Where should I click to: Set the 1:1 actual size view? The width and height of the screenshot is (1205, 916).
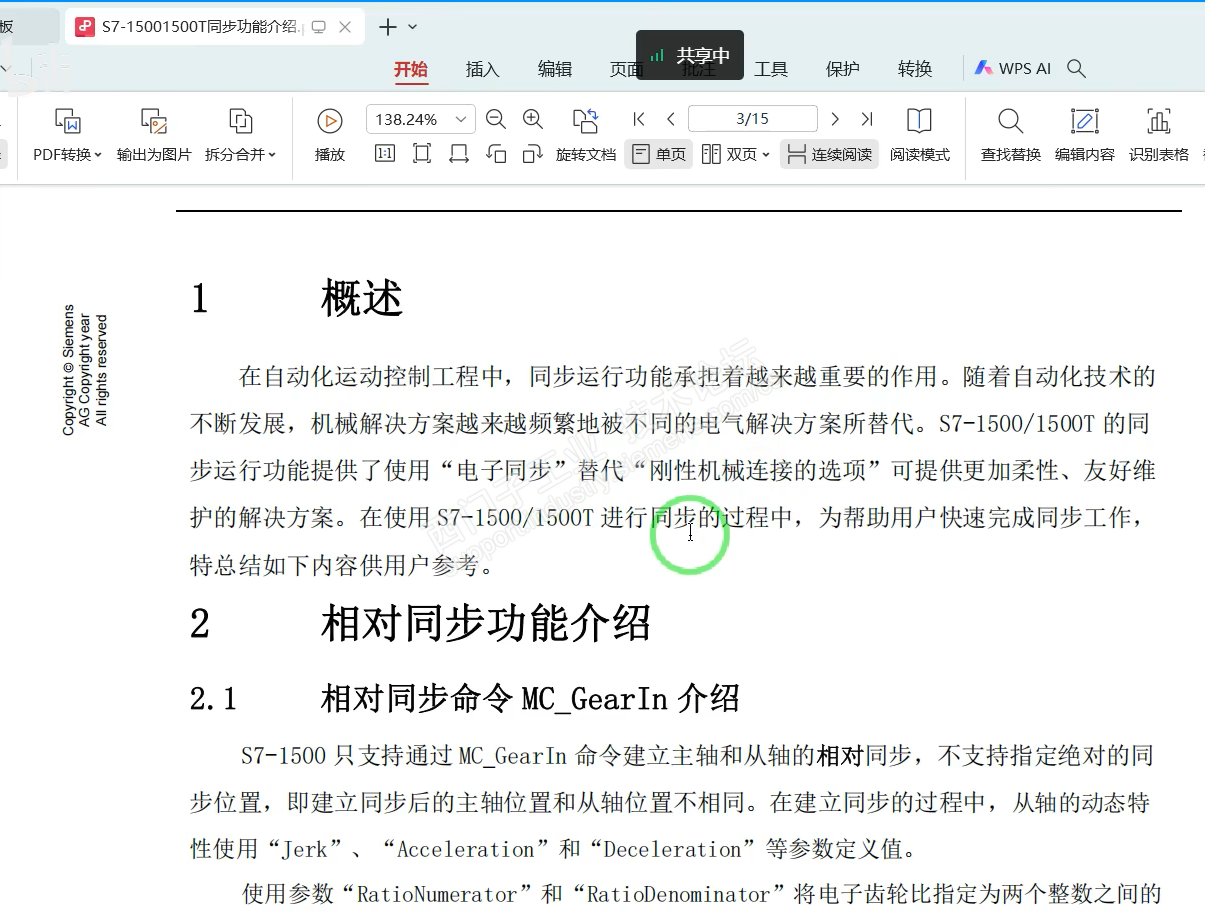pyautogui.click(x=384, y=154)
